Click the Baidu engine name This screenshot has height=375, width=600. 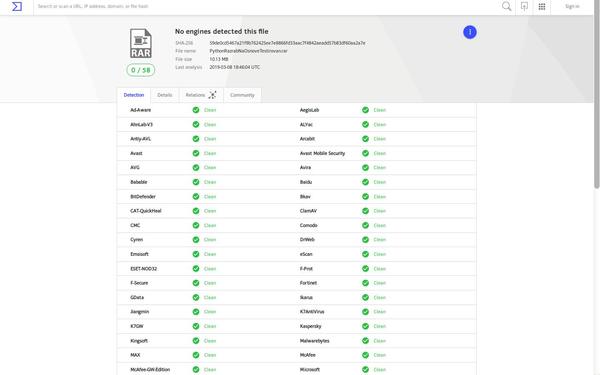306,182
